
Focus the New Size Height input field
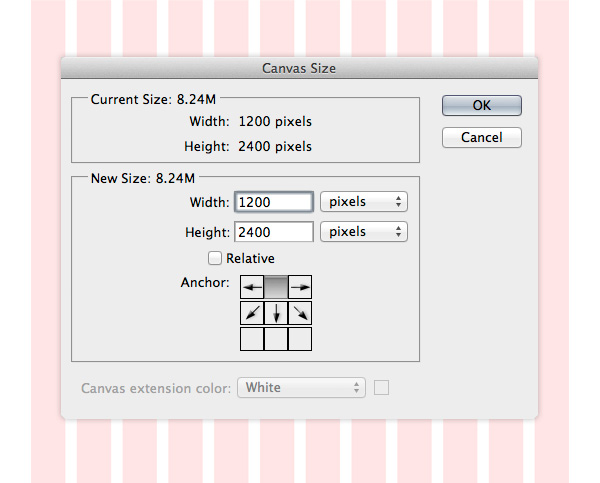tap(273, 232)
